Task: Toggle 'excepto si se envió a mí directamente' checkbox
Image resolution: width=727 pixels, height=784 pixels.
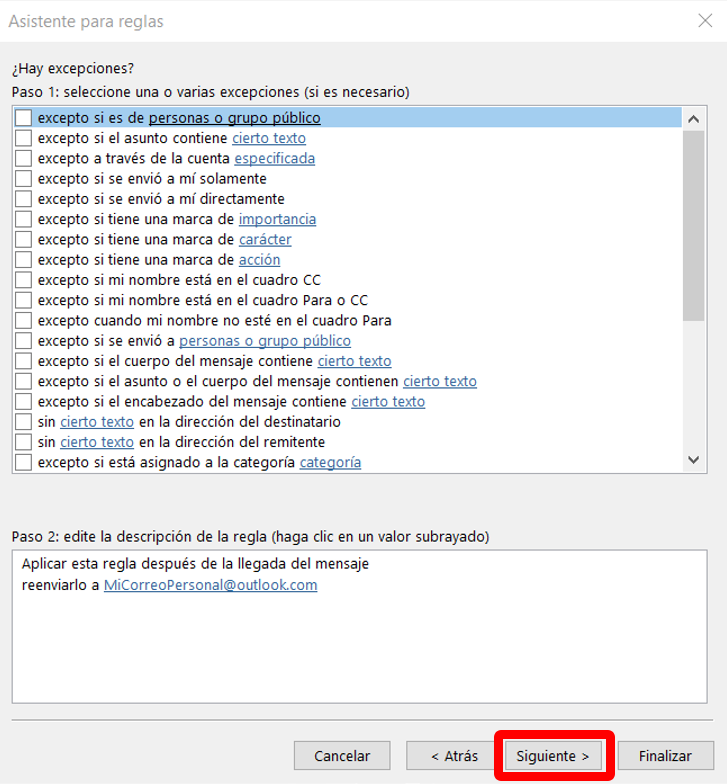Action: [24, 199]
